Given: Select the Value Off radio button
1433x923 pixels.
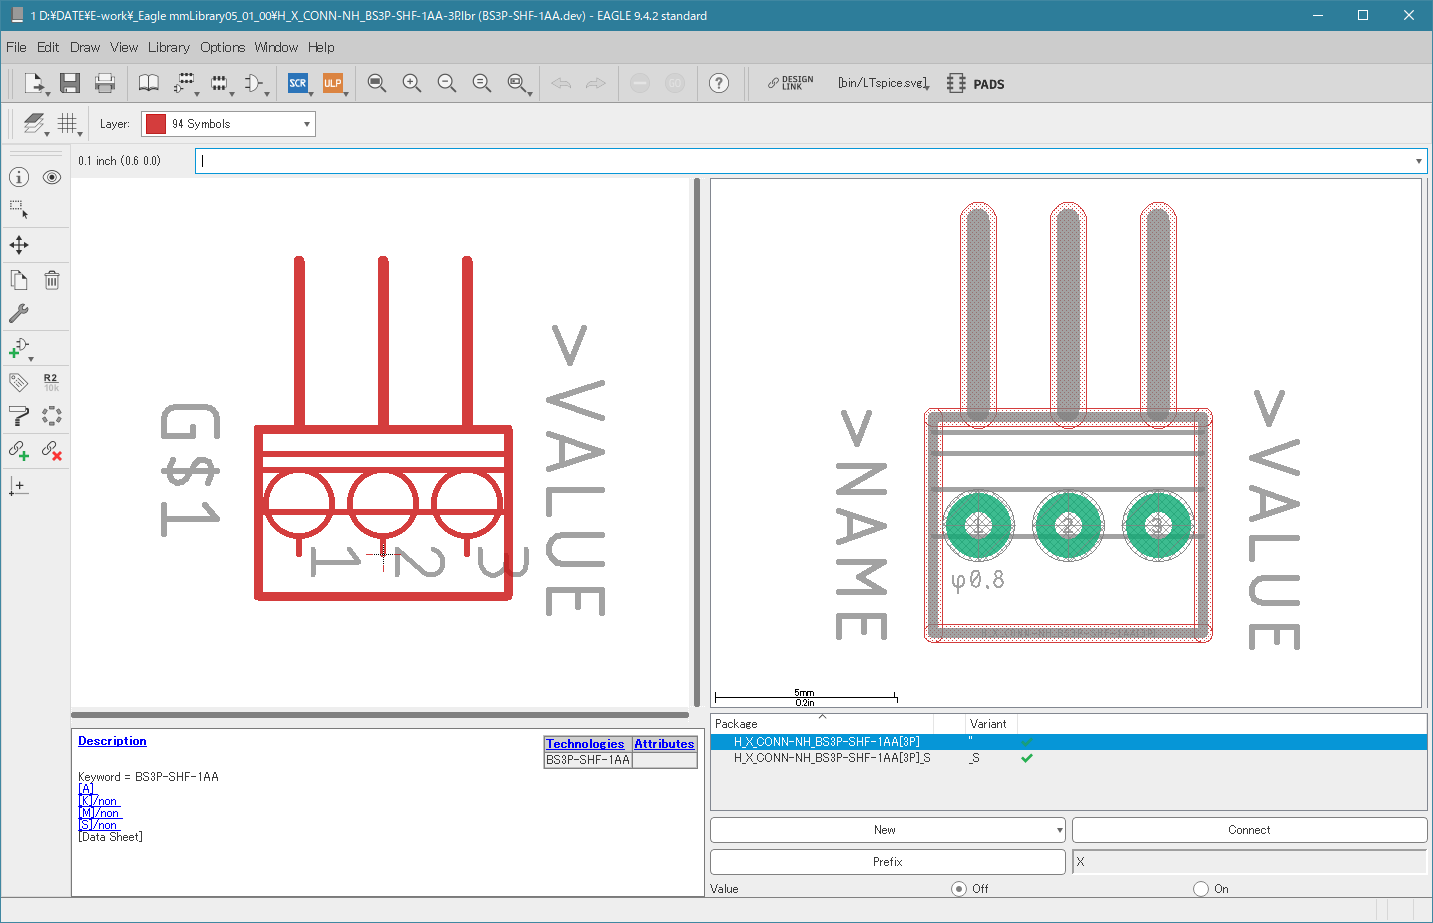Looking at the screenshot, I should [959, 888].
